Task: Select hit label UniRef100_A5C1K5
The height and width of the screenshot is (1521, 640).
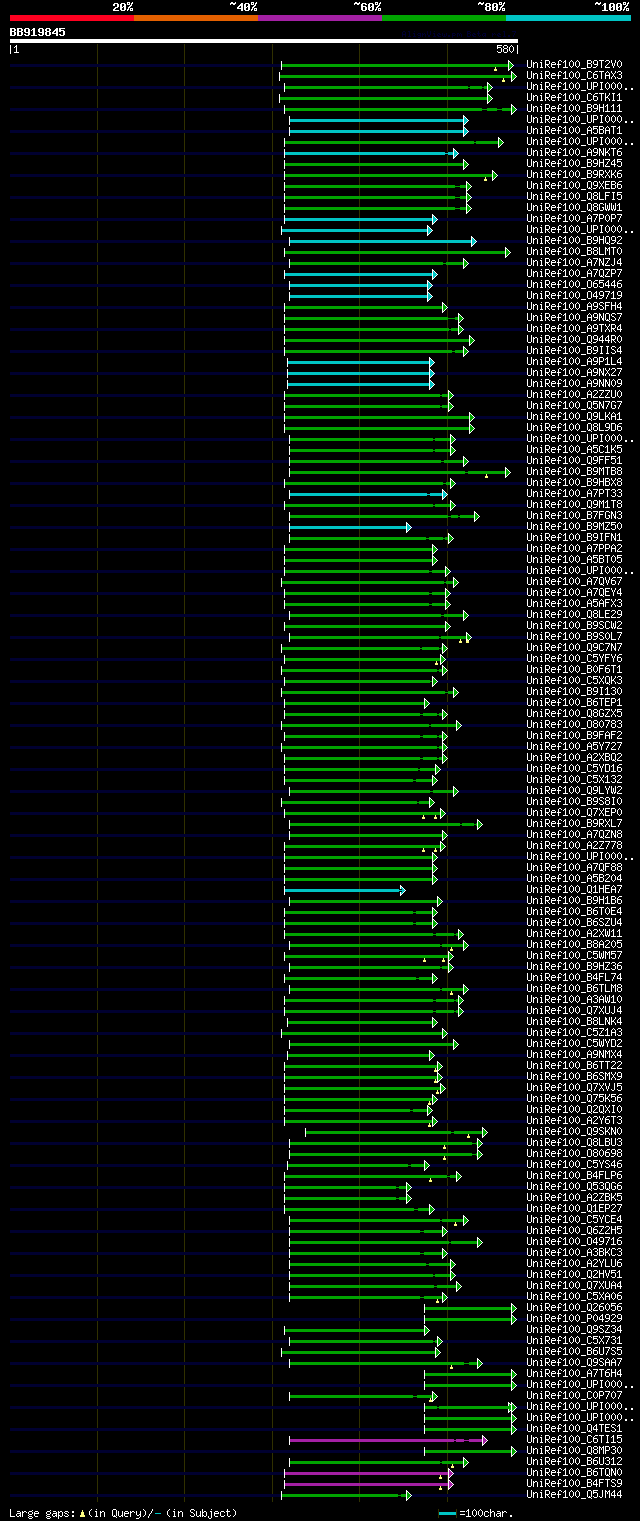Action: [x=574, y=449]
